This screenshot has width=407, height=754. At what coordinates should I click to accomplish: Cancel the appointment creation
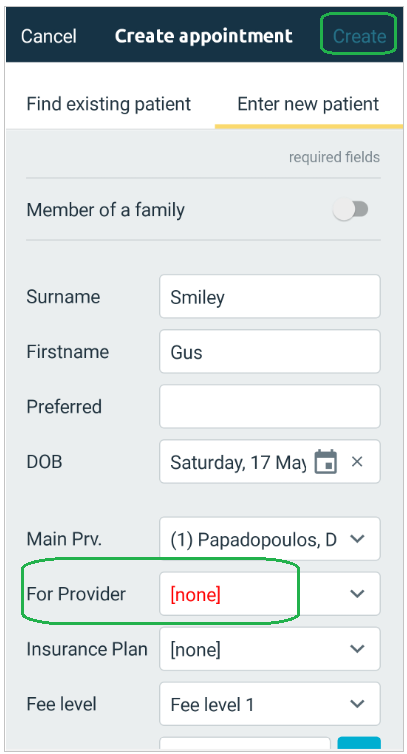(49, 36)
